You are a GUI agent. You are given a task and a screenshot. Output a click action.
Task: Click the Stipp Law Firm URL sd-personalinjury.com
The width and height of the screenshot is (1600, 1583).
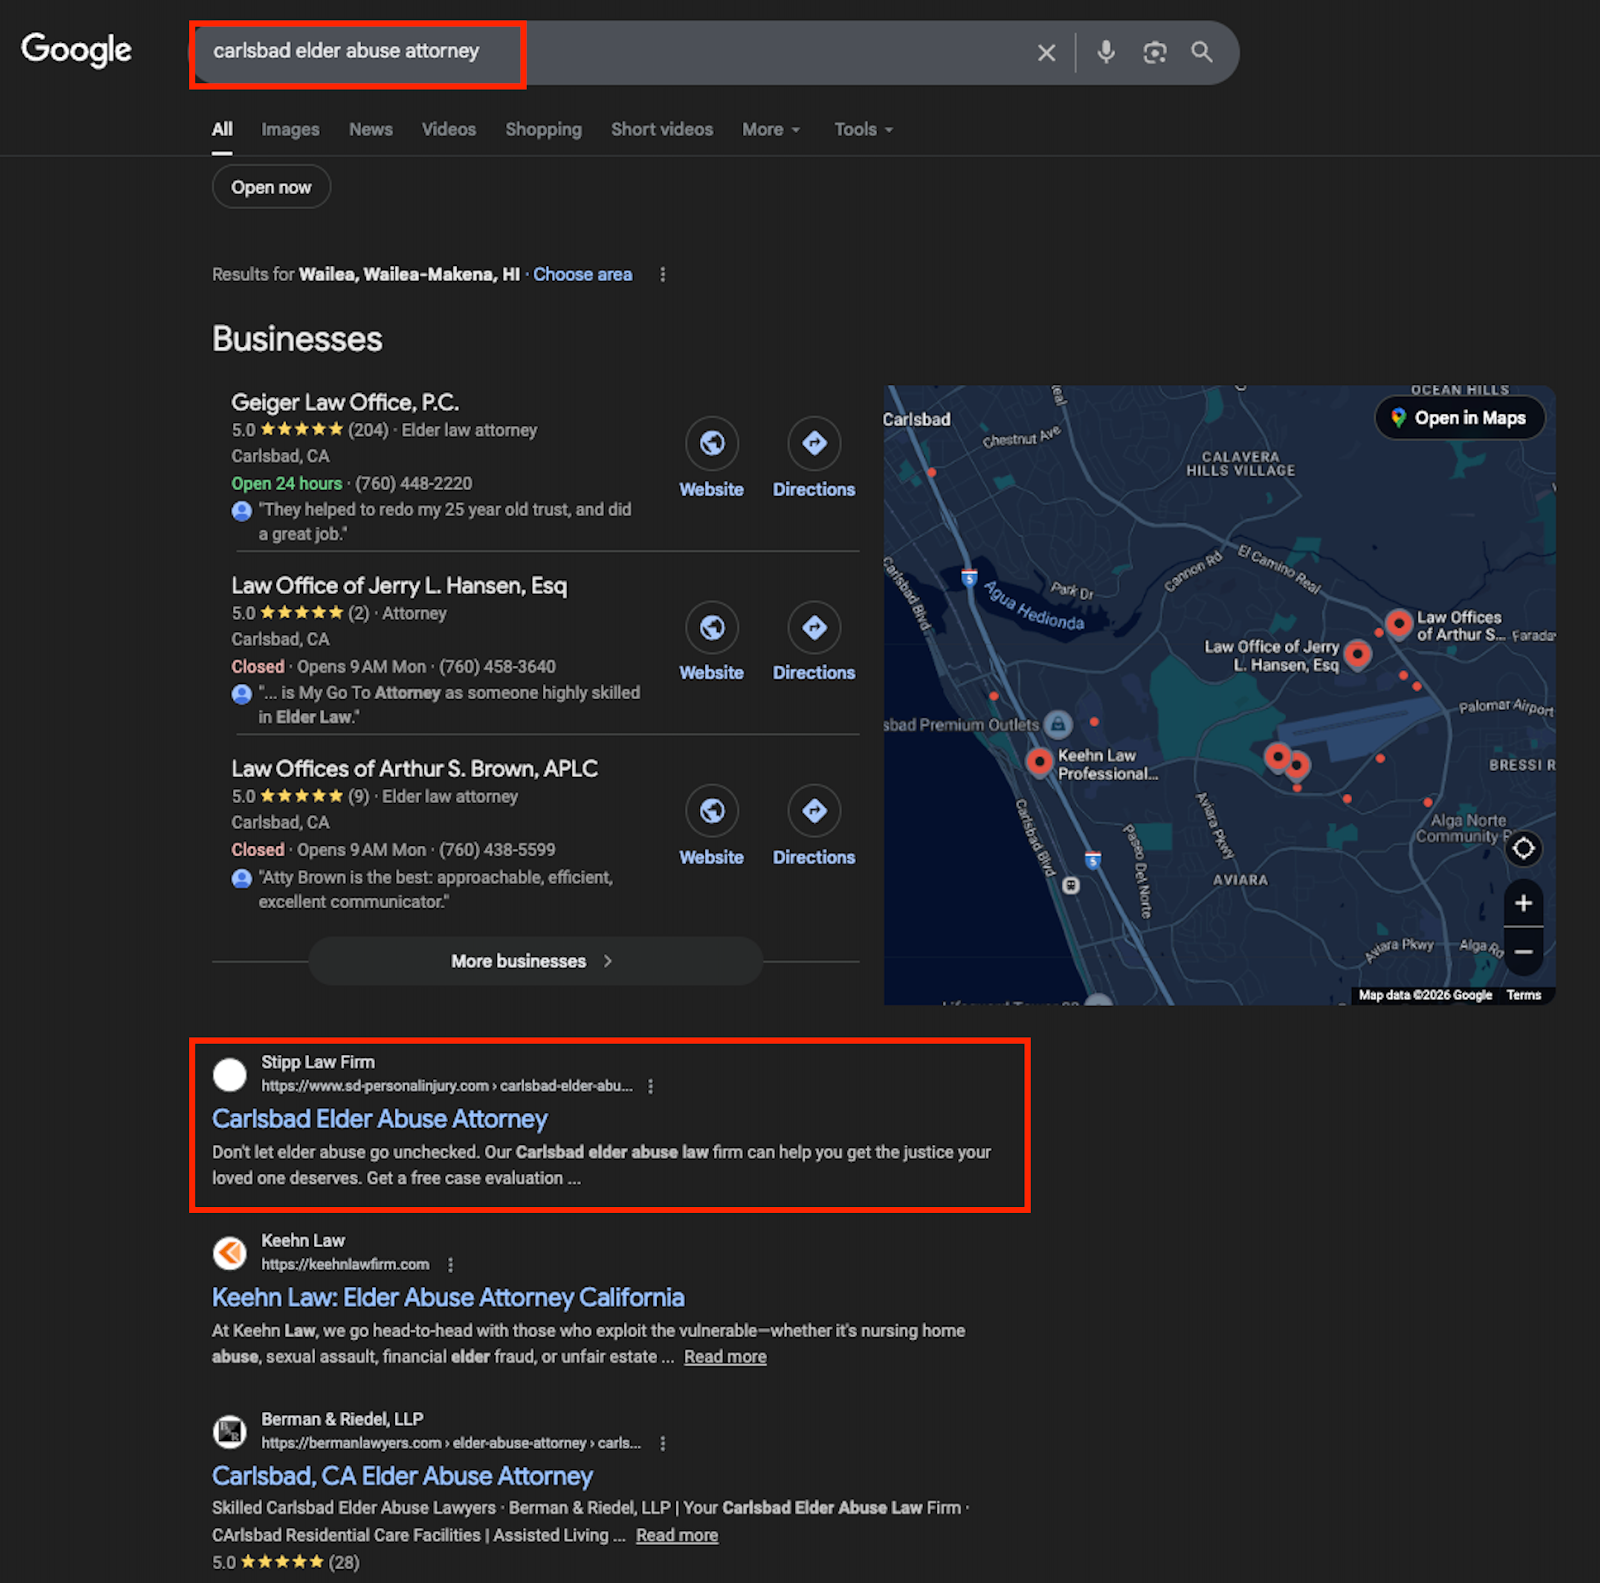pyautogui.click(x=447, y=1086)
